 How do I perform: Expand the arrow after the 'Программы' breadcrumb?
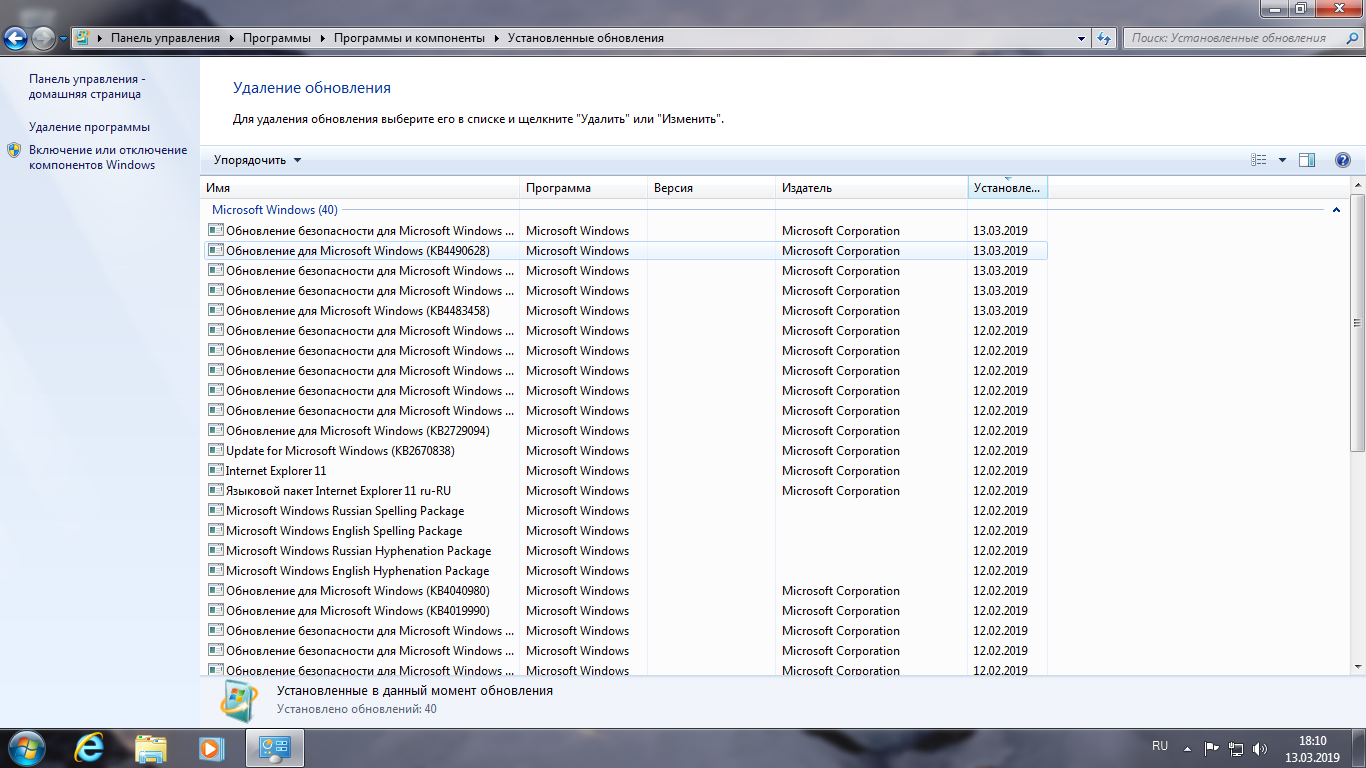coord(322,38)
